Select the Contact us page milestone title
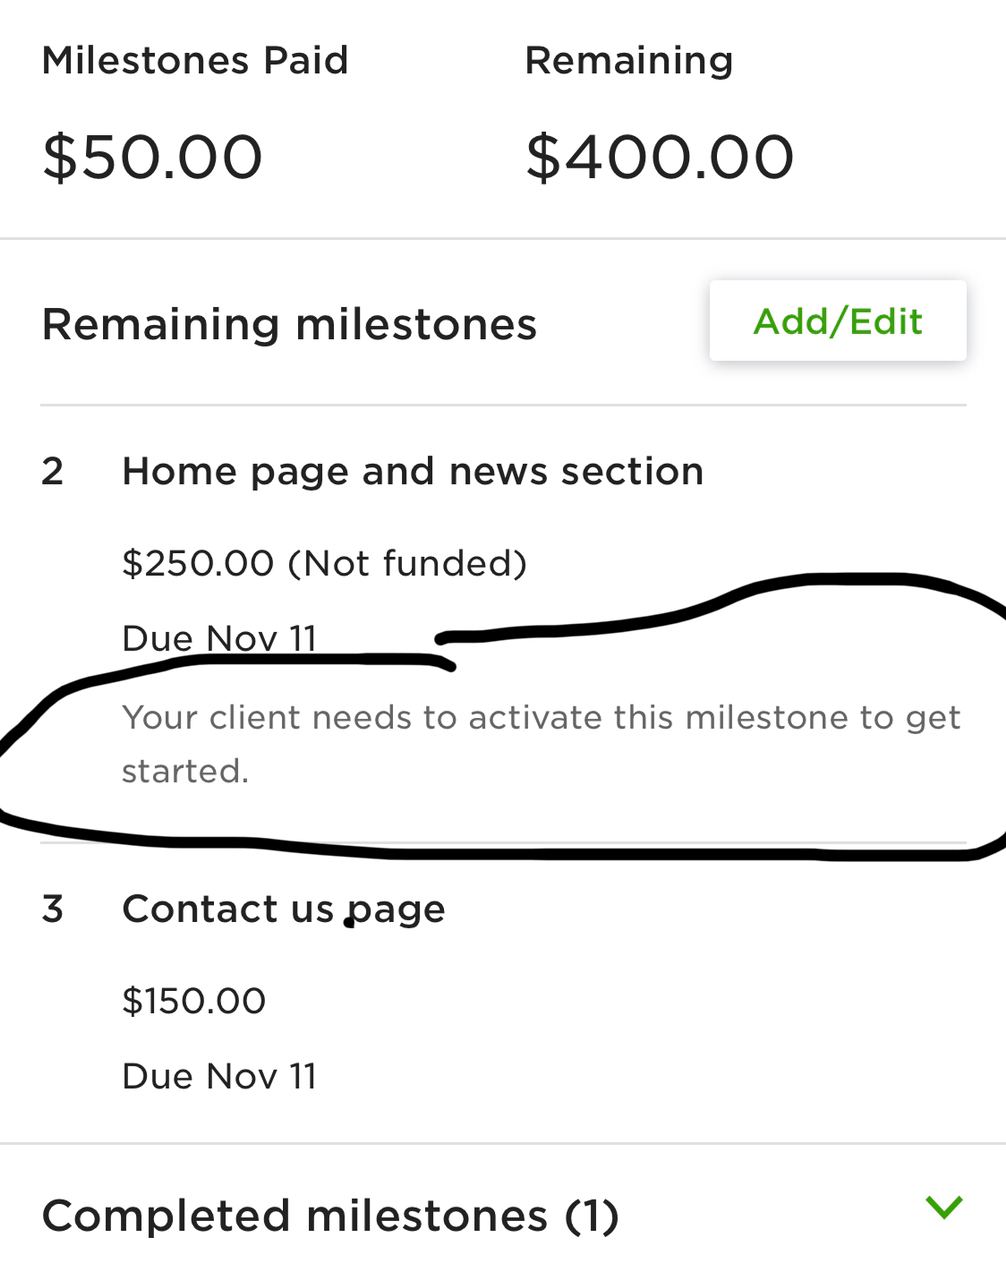This screenshot has width=1006, height=1280. click(x=283, y=909)
